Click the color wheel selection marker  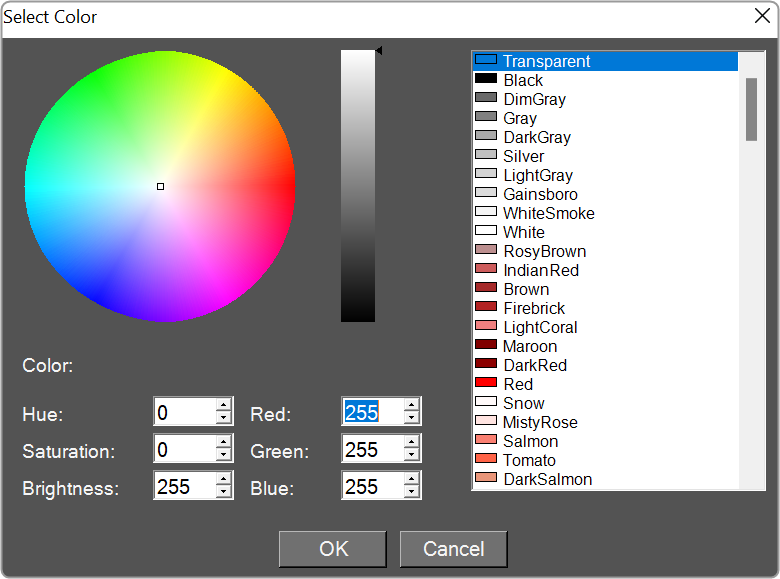(x=160, y=187)
